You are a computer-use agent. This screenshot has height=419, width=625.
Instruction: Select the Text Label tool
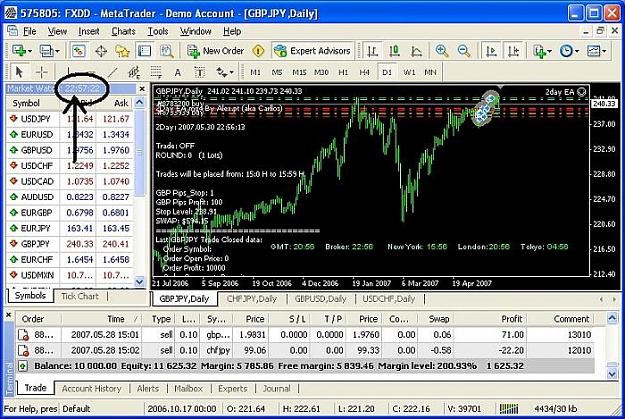pos(200,72)
